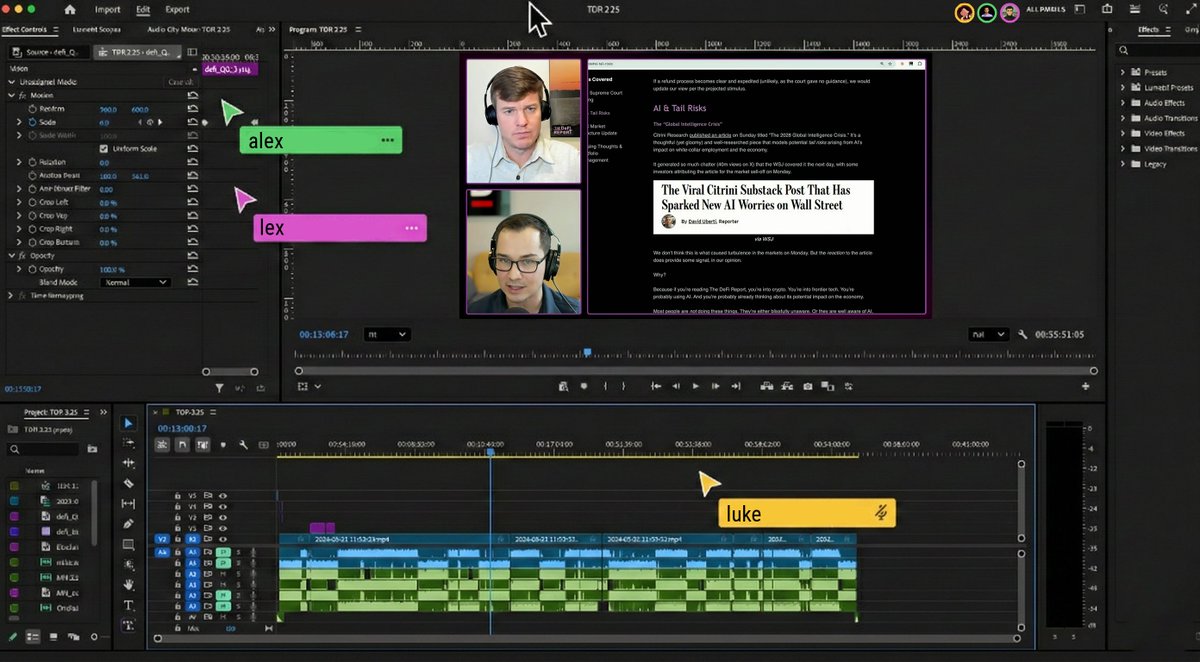Select the Hand tool

(128, 584)
